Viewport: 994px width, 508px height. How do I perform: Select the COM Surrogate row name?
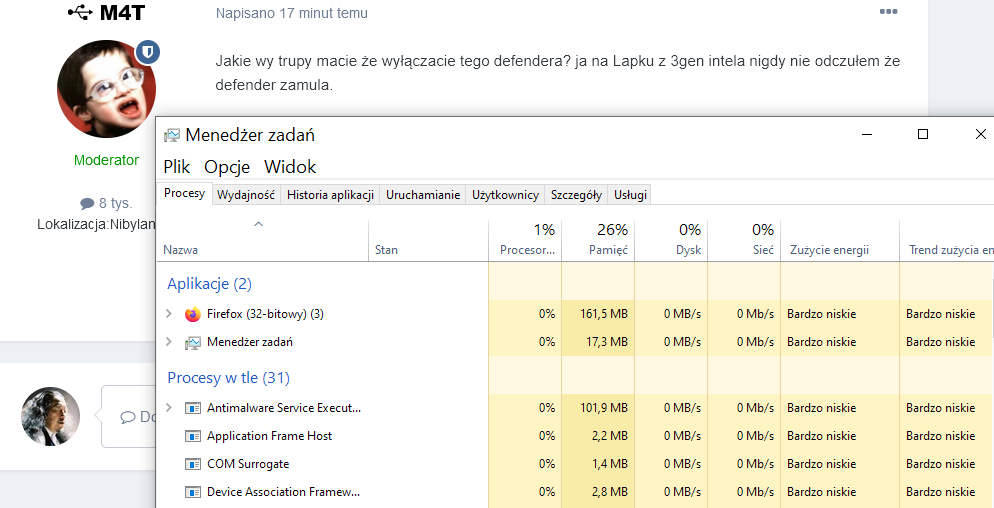[248, 464]
